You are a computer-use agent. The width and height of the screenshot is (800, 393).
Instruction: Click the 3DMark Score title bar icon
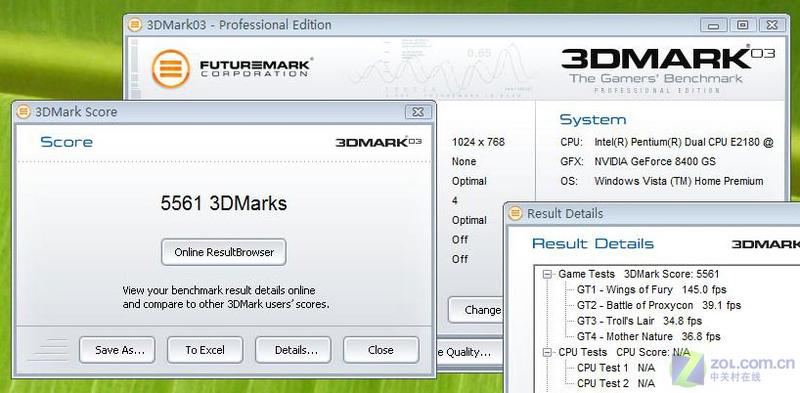coord(23,112)
